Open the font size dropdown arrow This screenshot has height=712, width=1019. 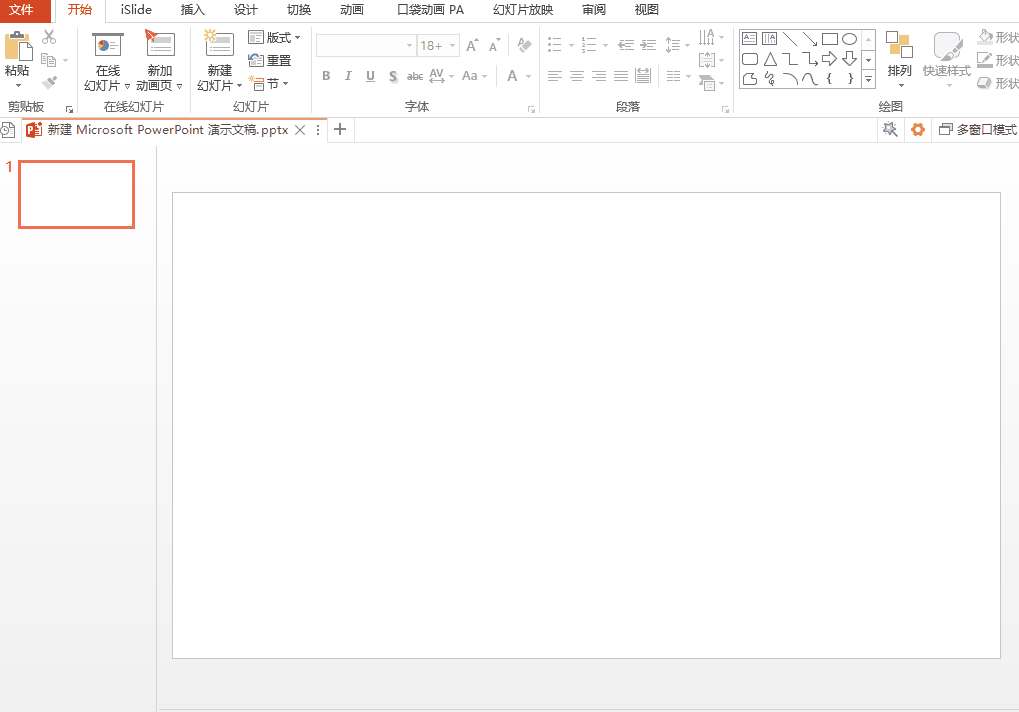[452, 45]
